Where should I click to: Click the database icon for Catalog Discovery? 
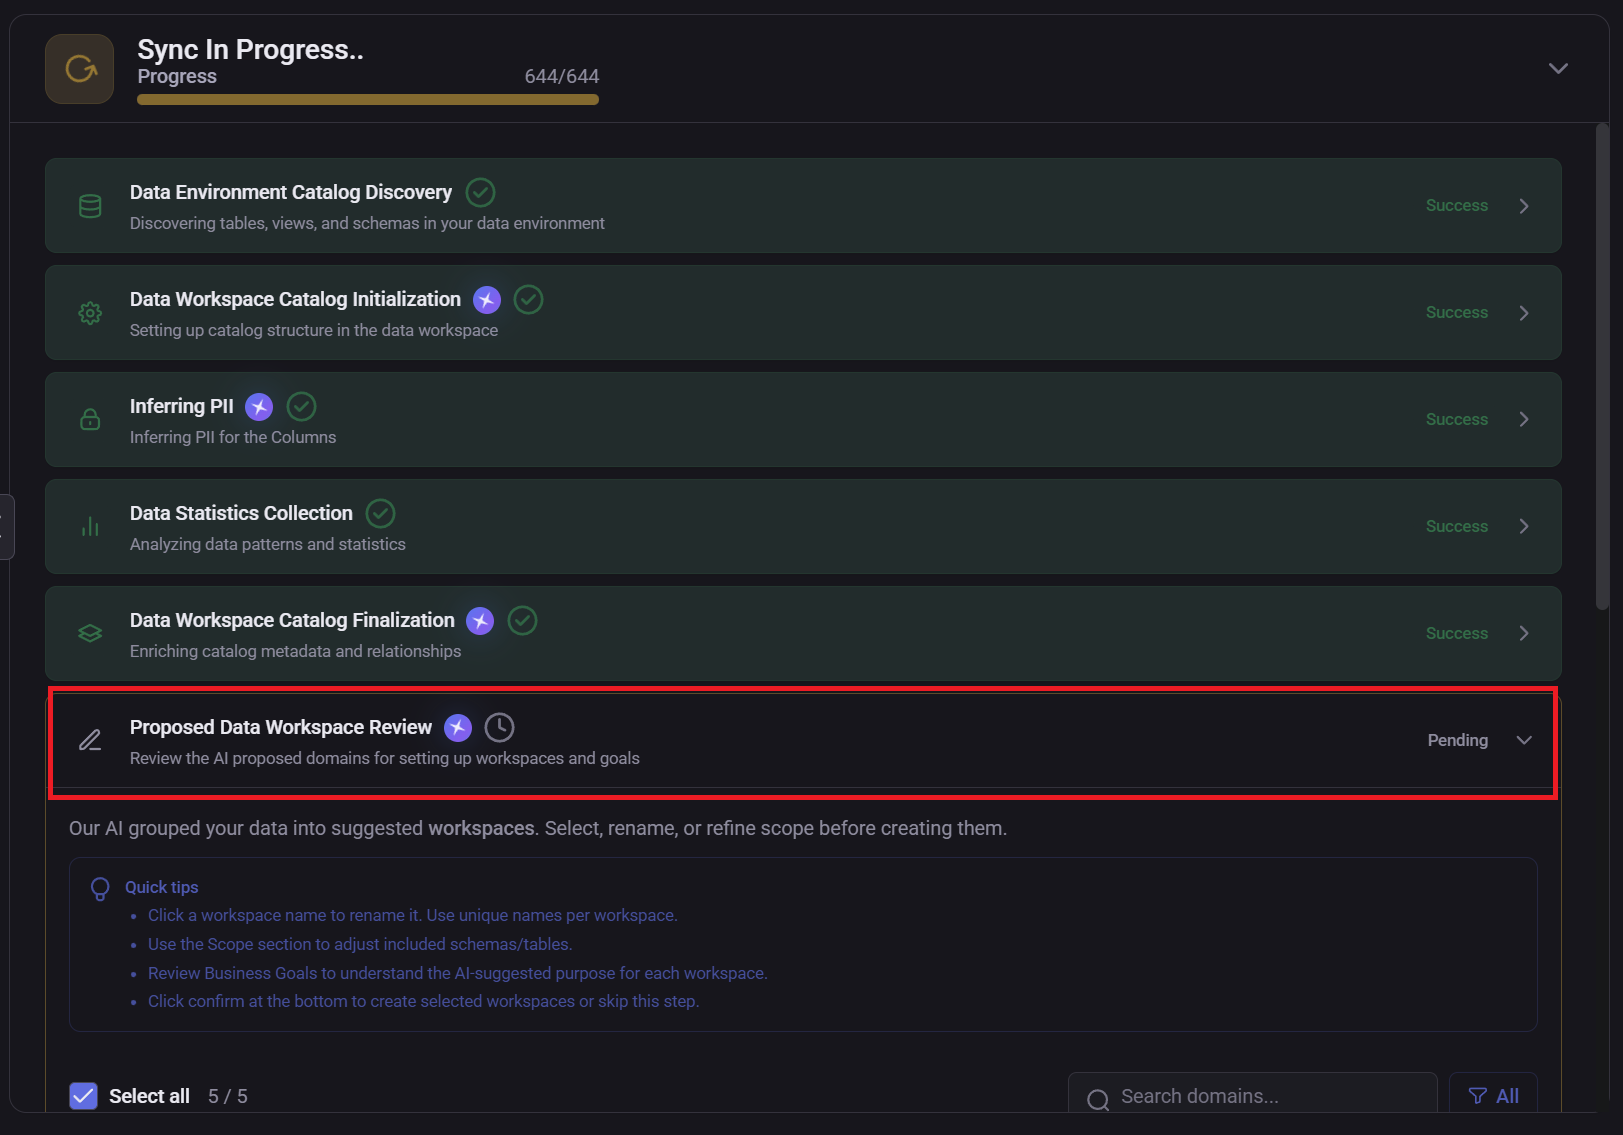coord(90,206)
